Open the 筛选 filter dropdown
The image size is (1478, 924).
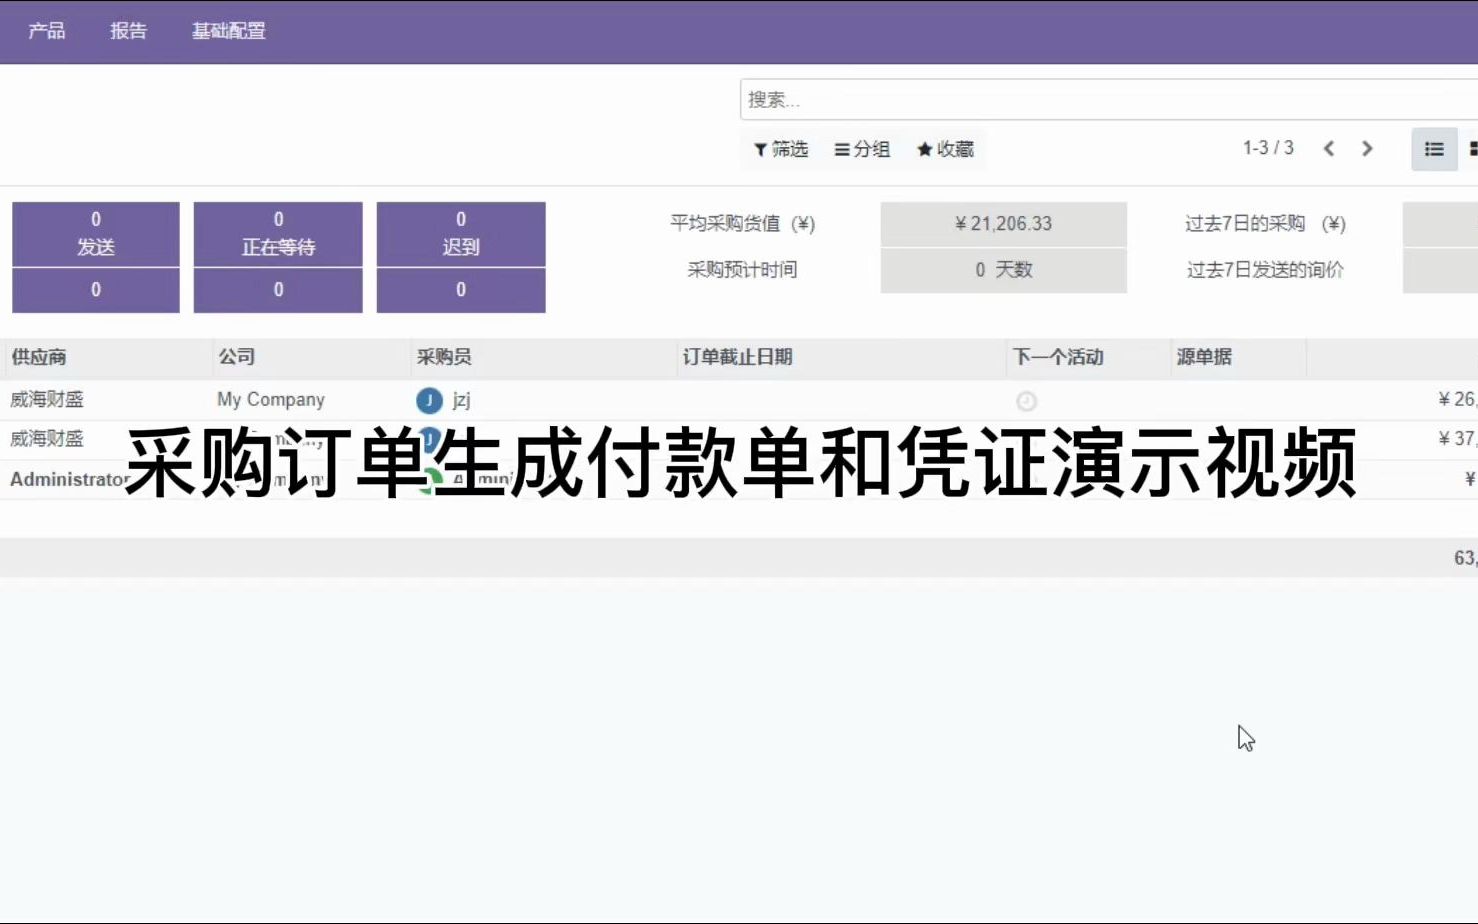pos(781,149)
